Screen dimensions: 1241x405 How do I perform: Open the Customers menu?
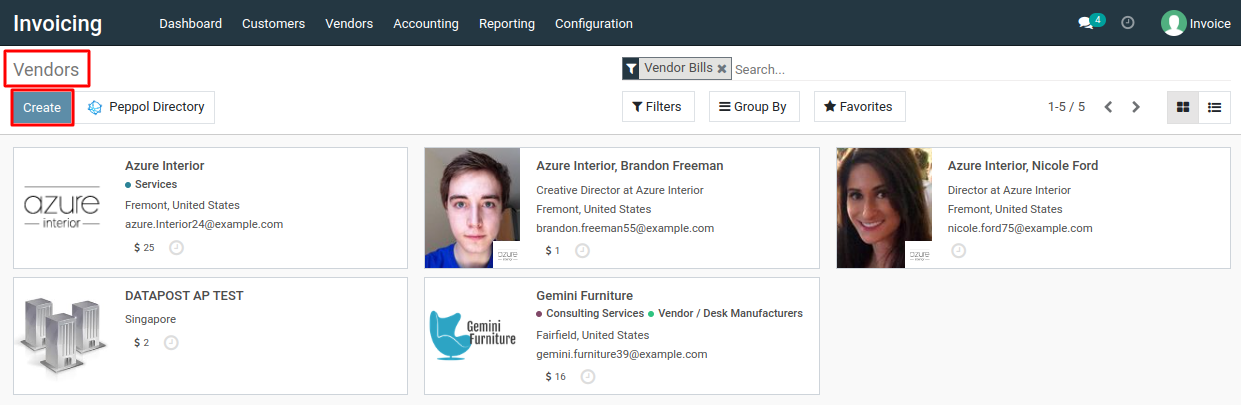(273, 23)
